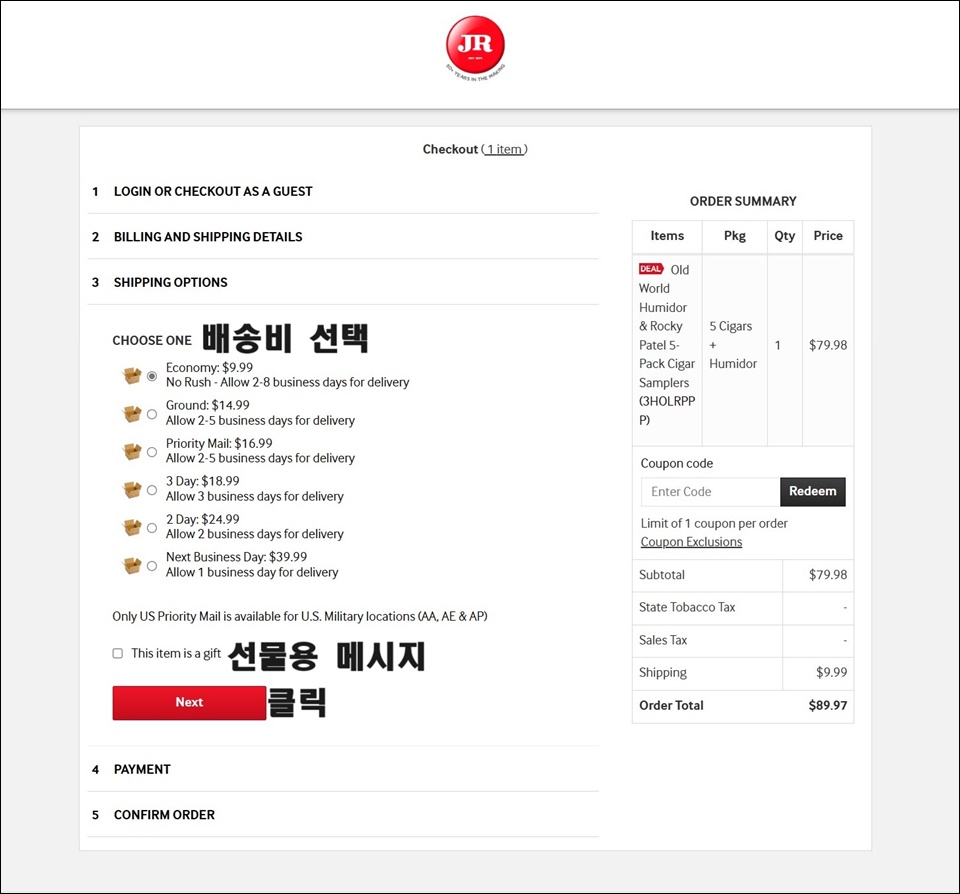Click the Subtotal $79.98 amount
This screenshot has height=894, width=960.
click(x=828, y=574)
